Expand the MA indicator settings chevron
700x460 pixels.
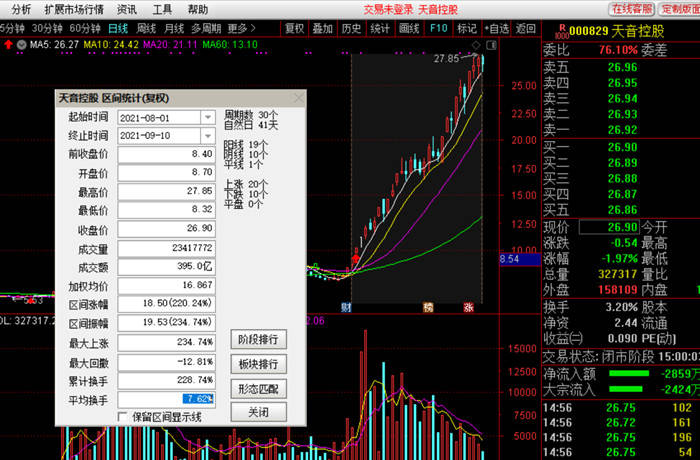[x=21, y=45]
